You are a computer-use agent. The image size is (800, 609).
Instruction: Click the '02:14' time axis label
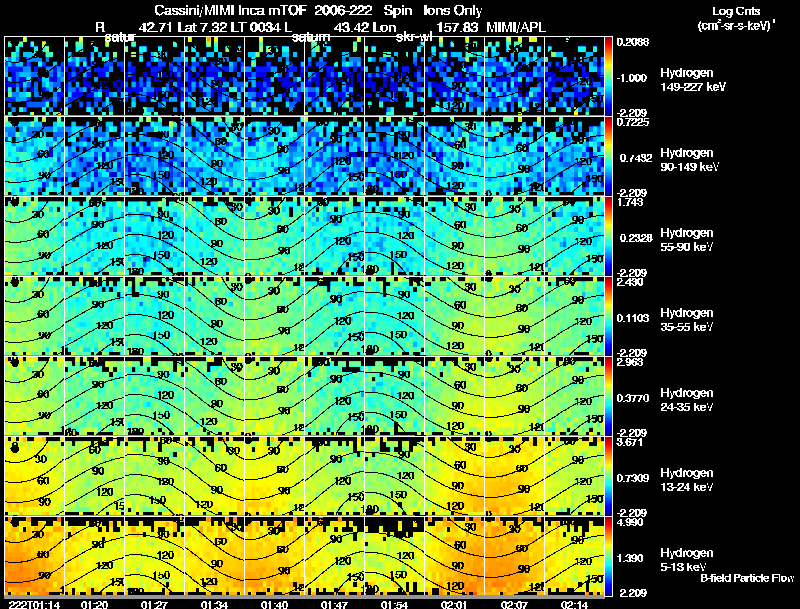tap(574, 604)
